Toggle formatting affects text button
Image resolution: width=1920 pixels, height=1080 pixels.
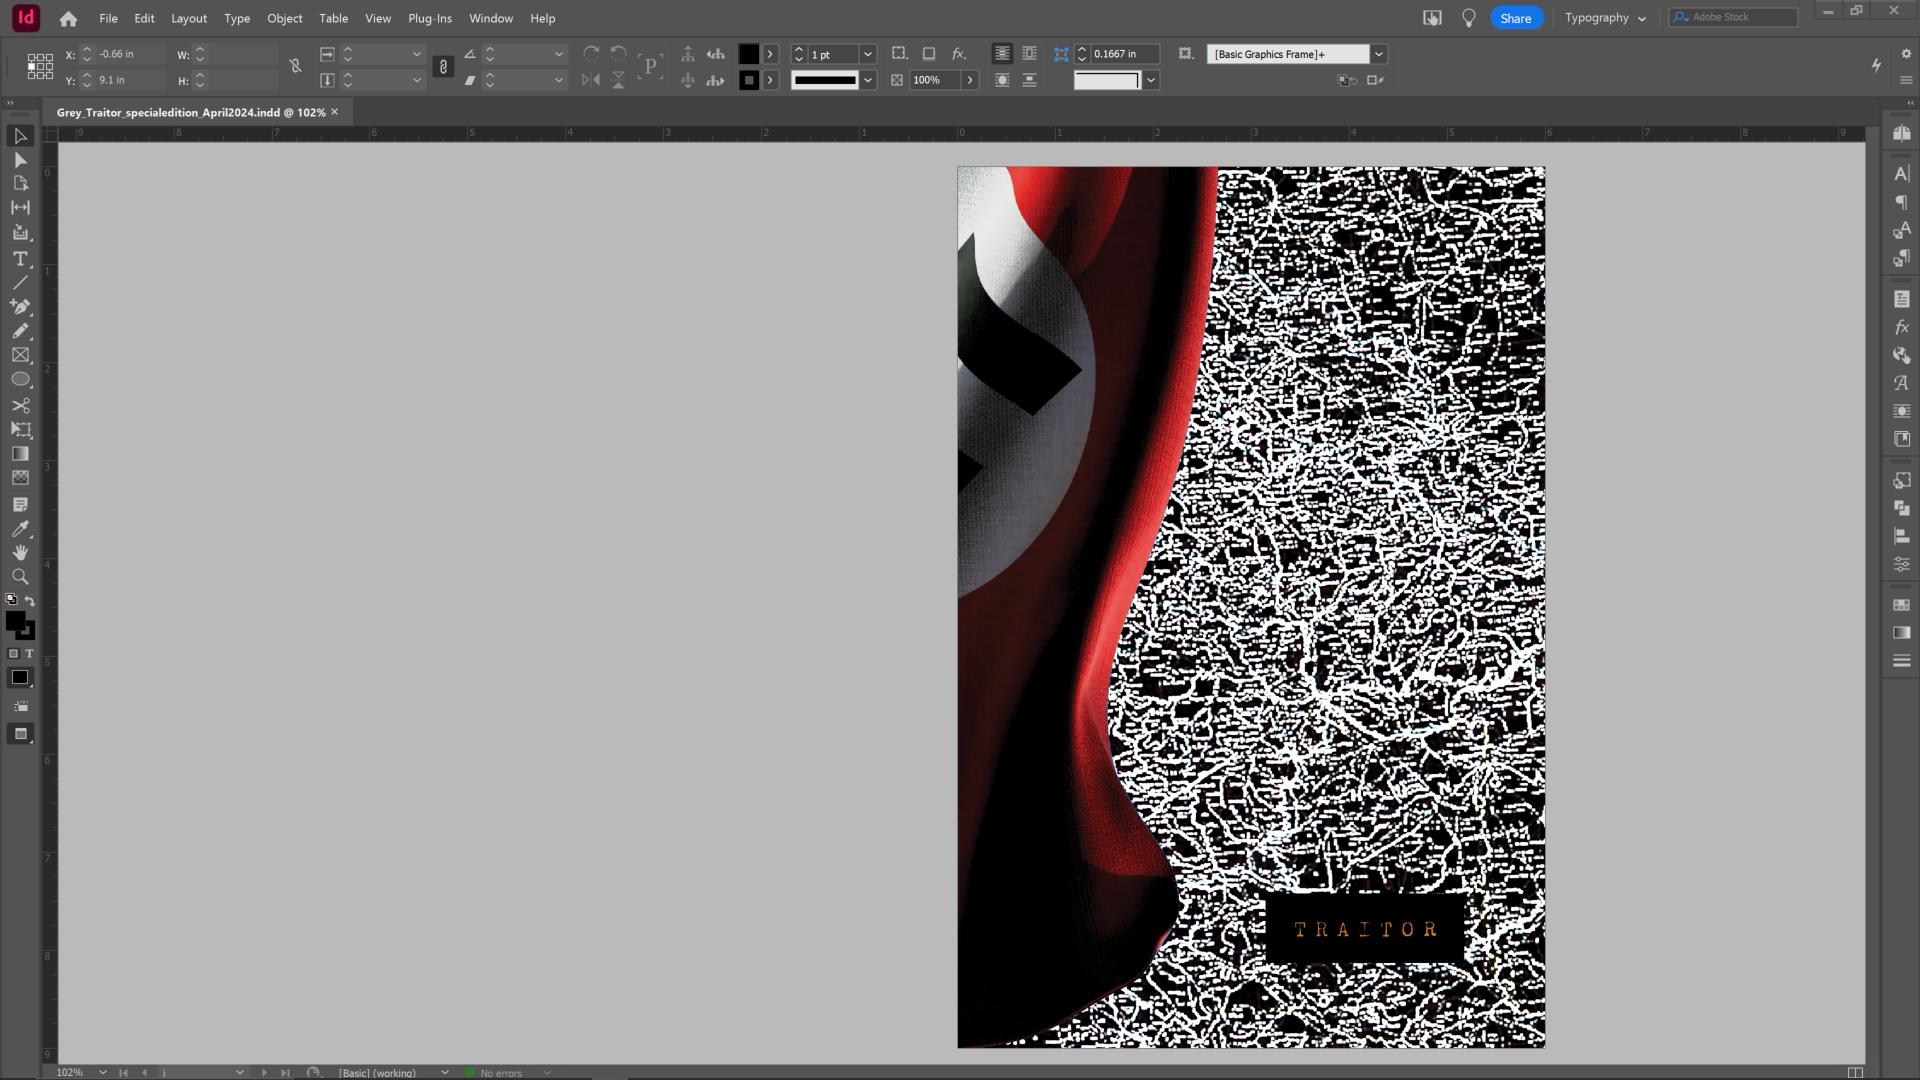click(x=29, y=654)
